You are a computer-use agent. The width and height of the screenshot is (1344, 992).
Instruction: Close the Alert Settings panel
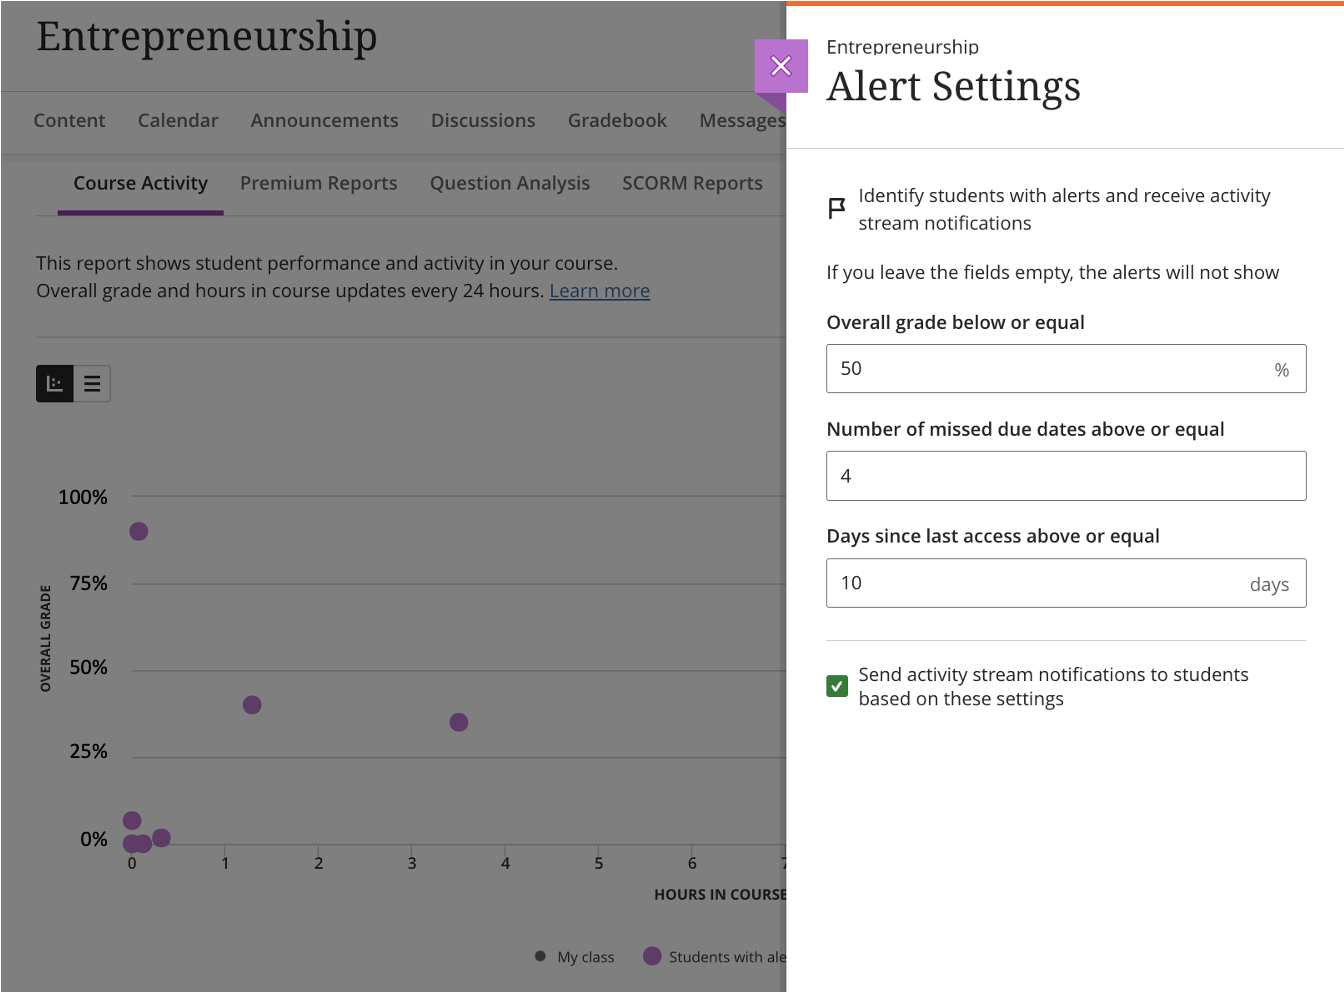(781, 65)
